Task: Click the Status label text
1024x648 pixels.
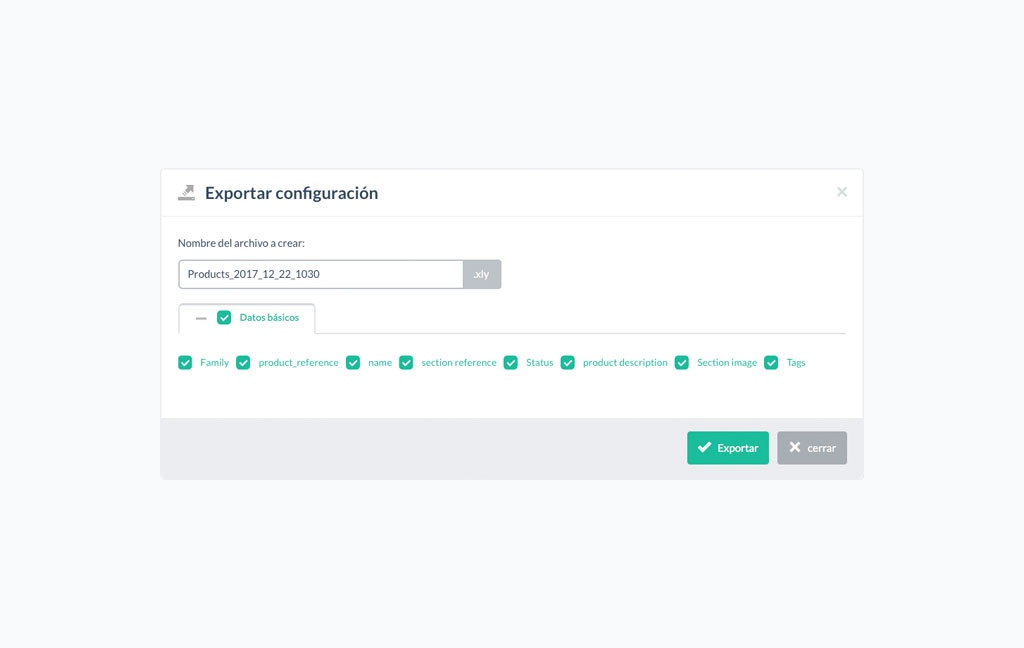Action: pyautogui.click(x=539, y=363)
